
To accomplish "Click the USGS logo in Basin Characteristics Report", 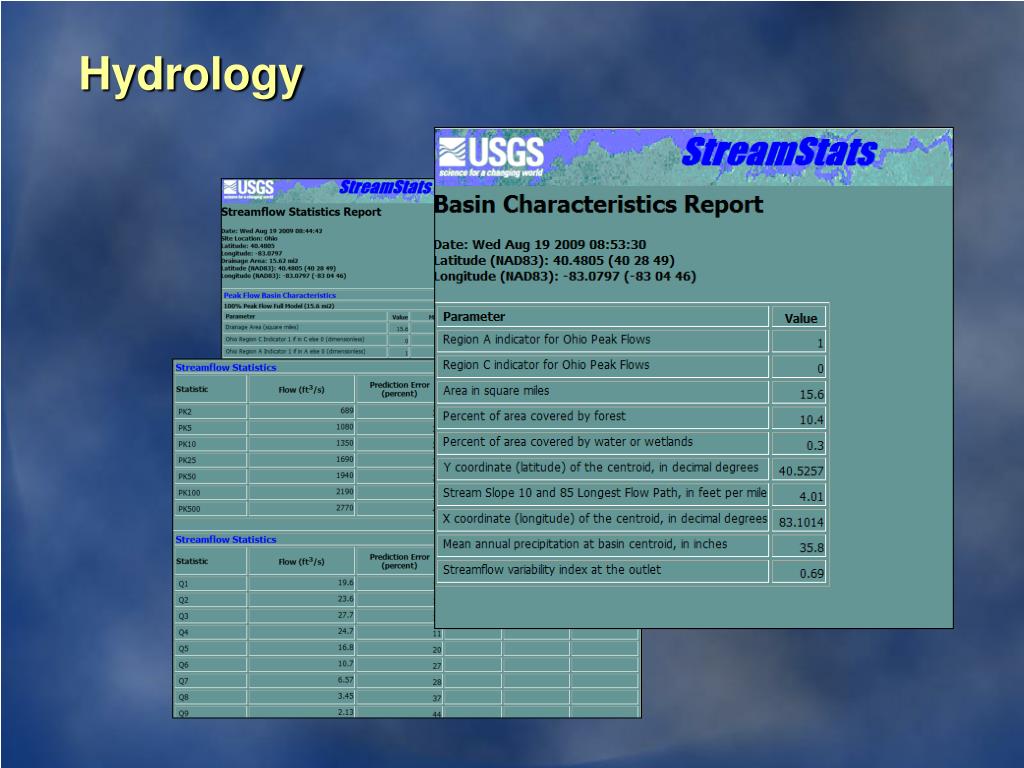I will [491, 157].
